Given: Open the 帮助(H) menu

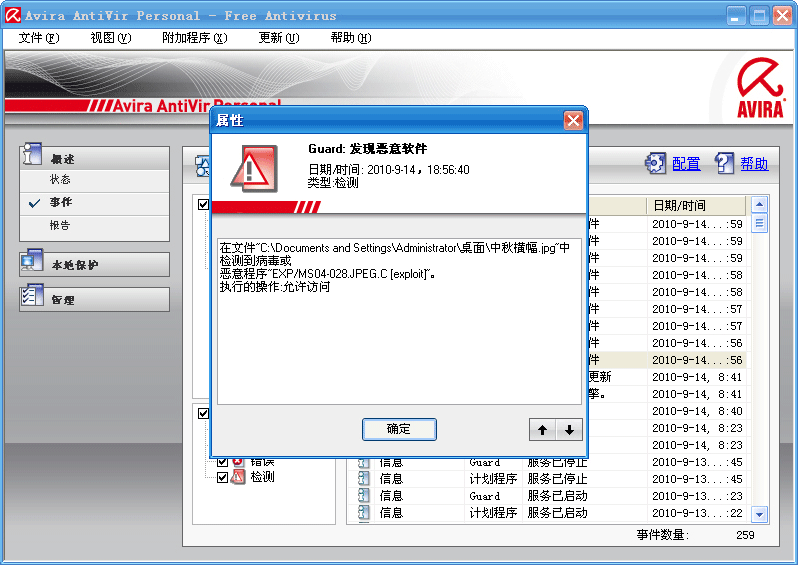Looking at the screenshot, I should [351, 38].
